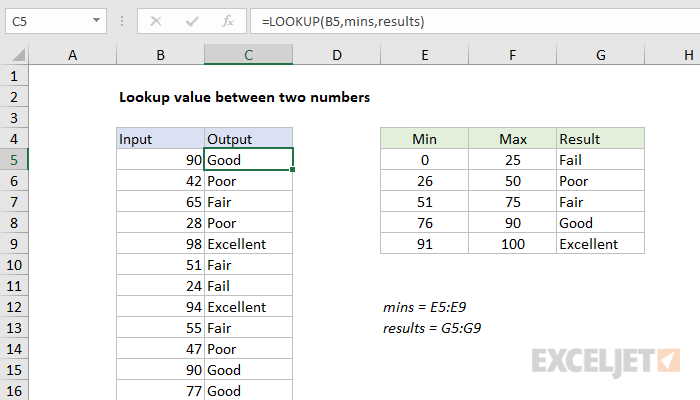700x400 pixels.
Task: Open the Insert Function fx icon
Action: (228, 21)
